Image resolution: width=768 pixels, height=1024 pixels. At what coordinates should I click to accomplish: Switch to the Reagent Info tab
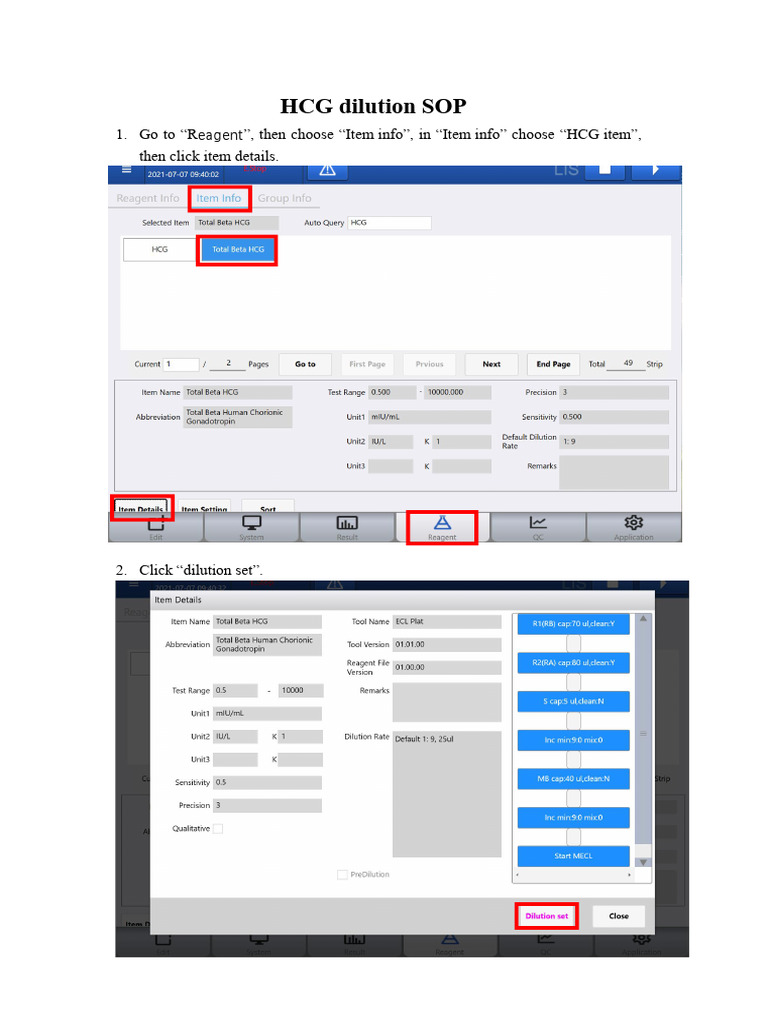[x=148, y=198]
